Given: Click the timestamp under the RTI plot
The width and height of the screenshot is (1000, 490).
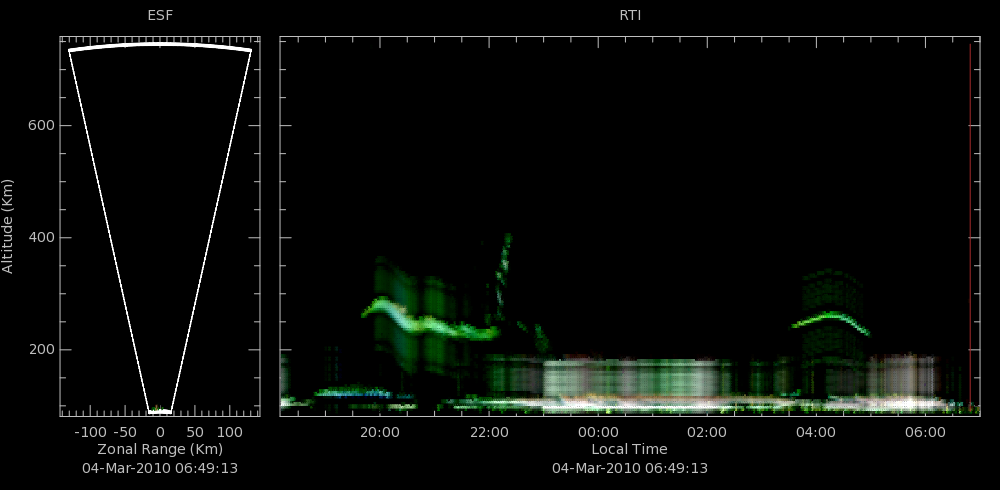Looking at the screenshot, I should [x=629, y=468].
